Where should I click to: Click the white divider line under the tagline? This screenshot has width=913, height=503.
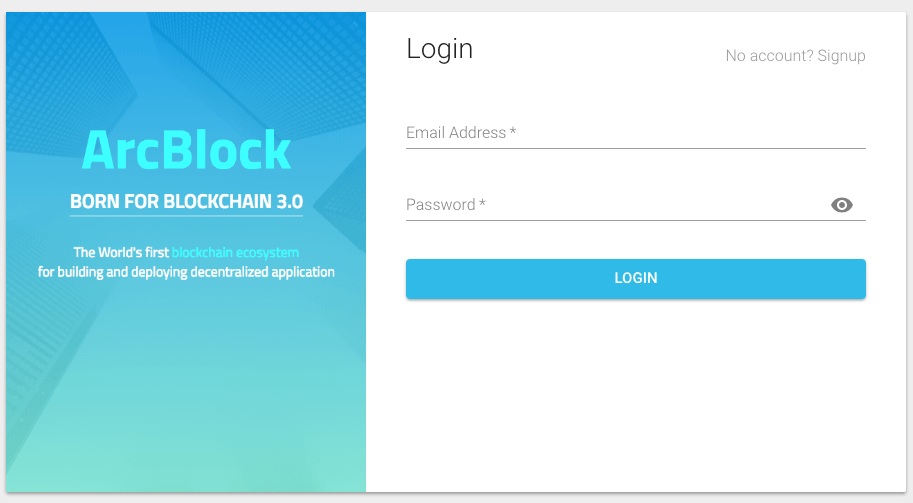pyautogui.click(x=186, y=216)
